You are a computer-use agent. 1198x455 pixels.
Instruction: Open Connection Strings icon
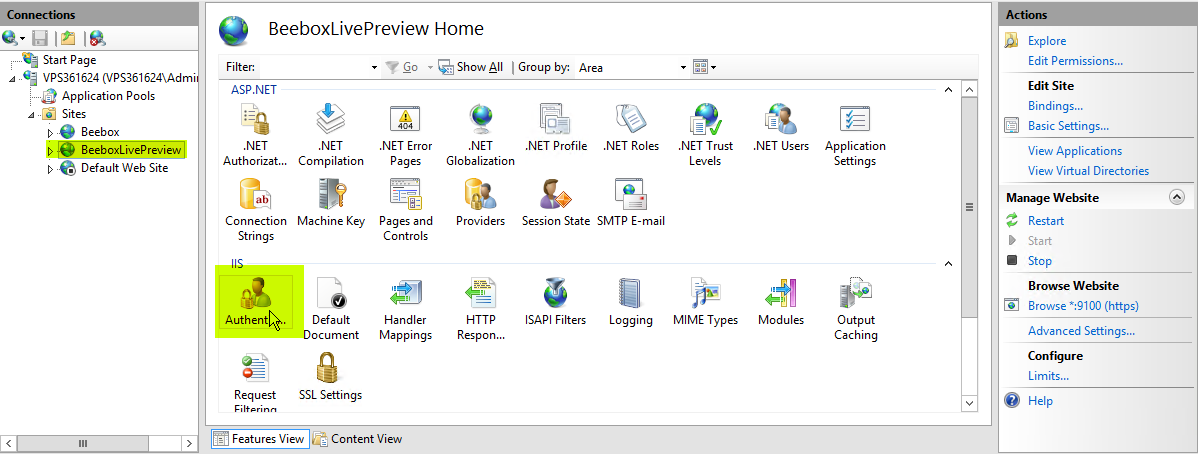pyautogui.click(x=255, y=209)
